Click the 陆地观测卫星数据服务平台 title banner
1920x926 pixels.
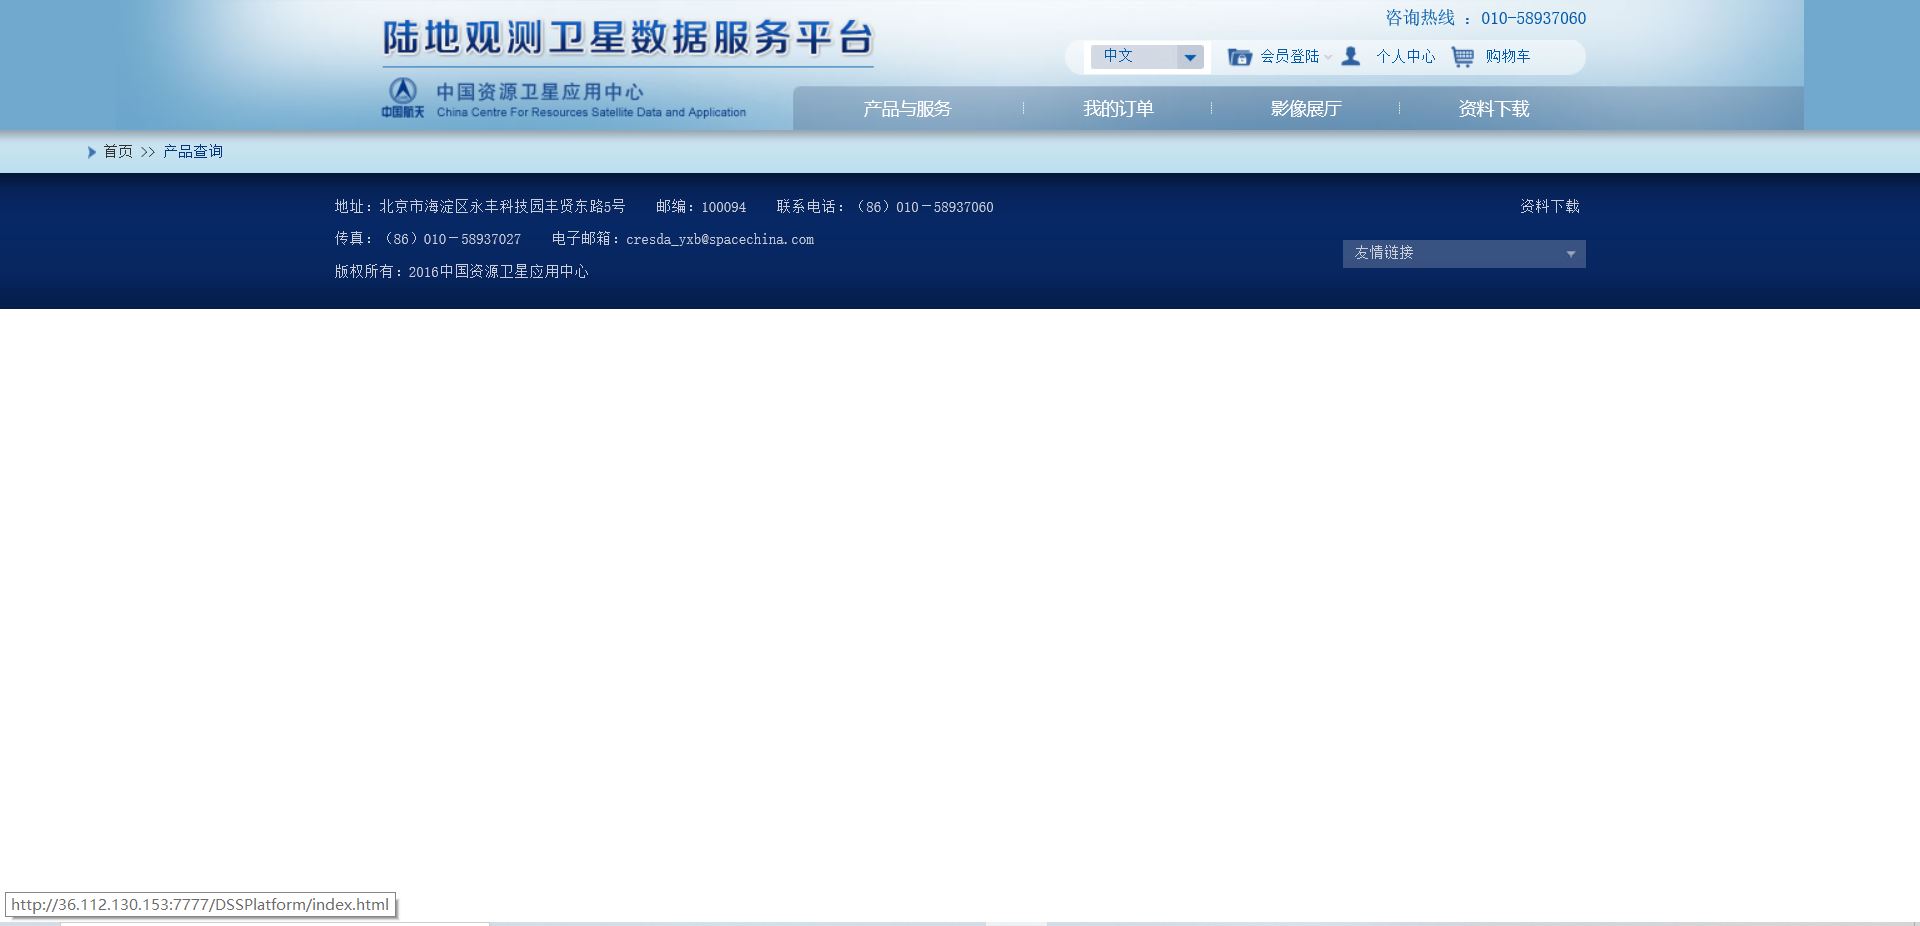coord(628,39)
